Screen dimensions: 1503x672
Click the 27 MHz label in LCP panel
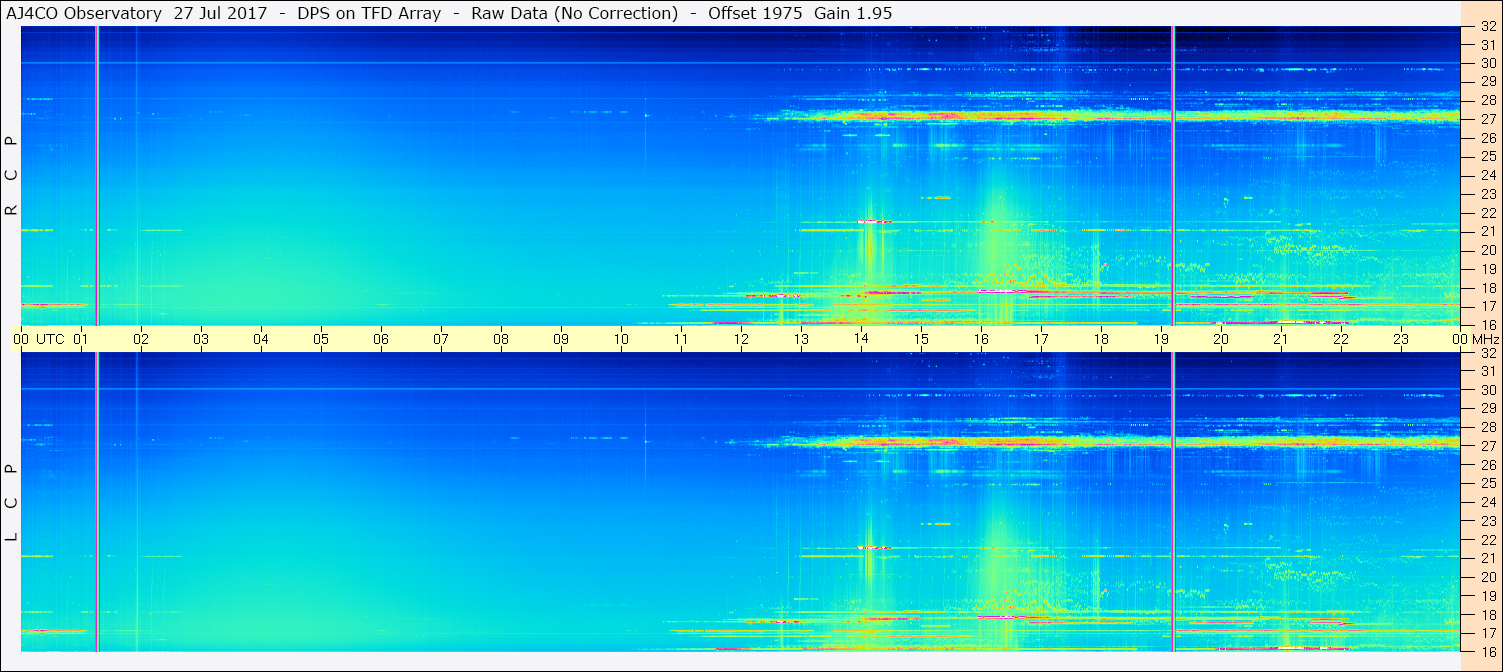coord(1488,446)
